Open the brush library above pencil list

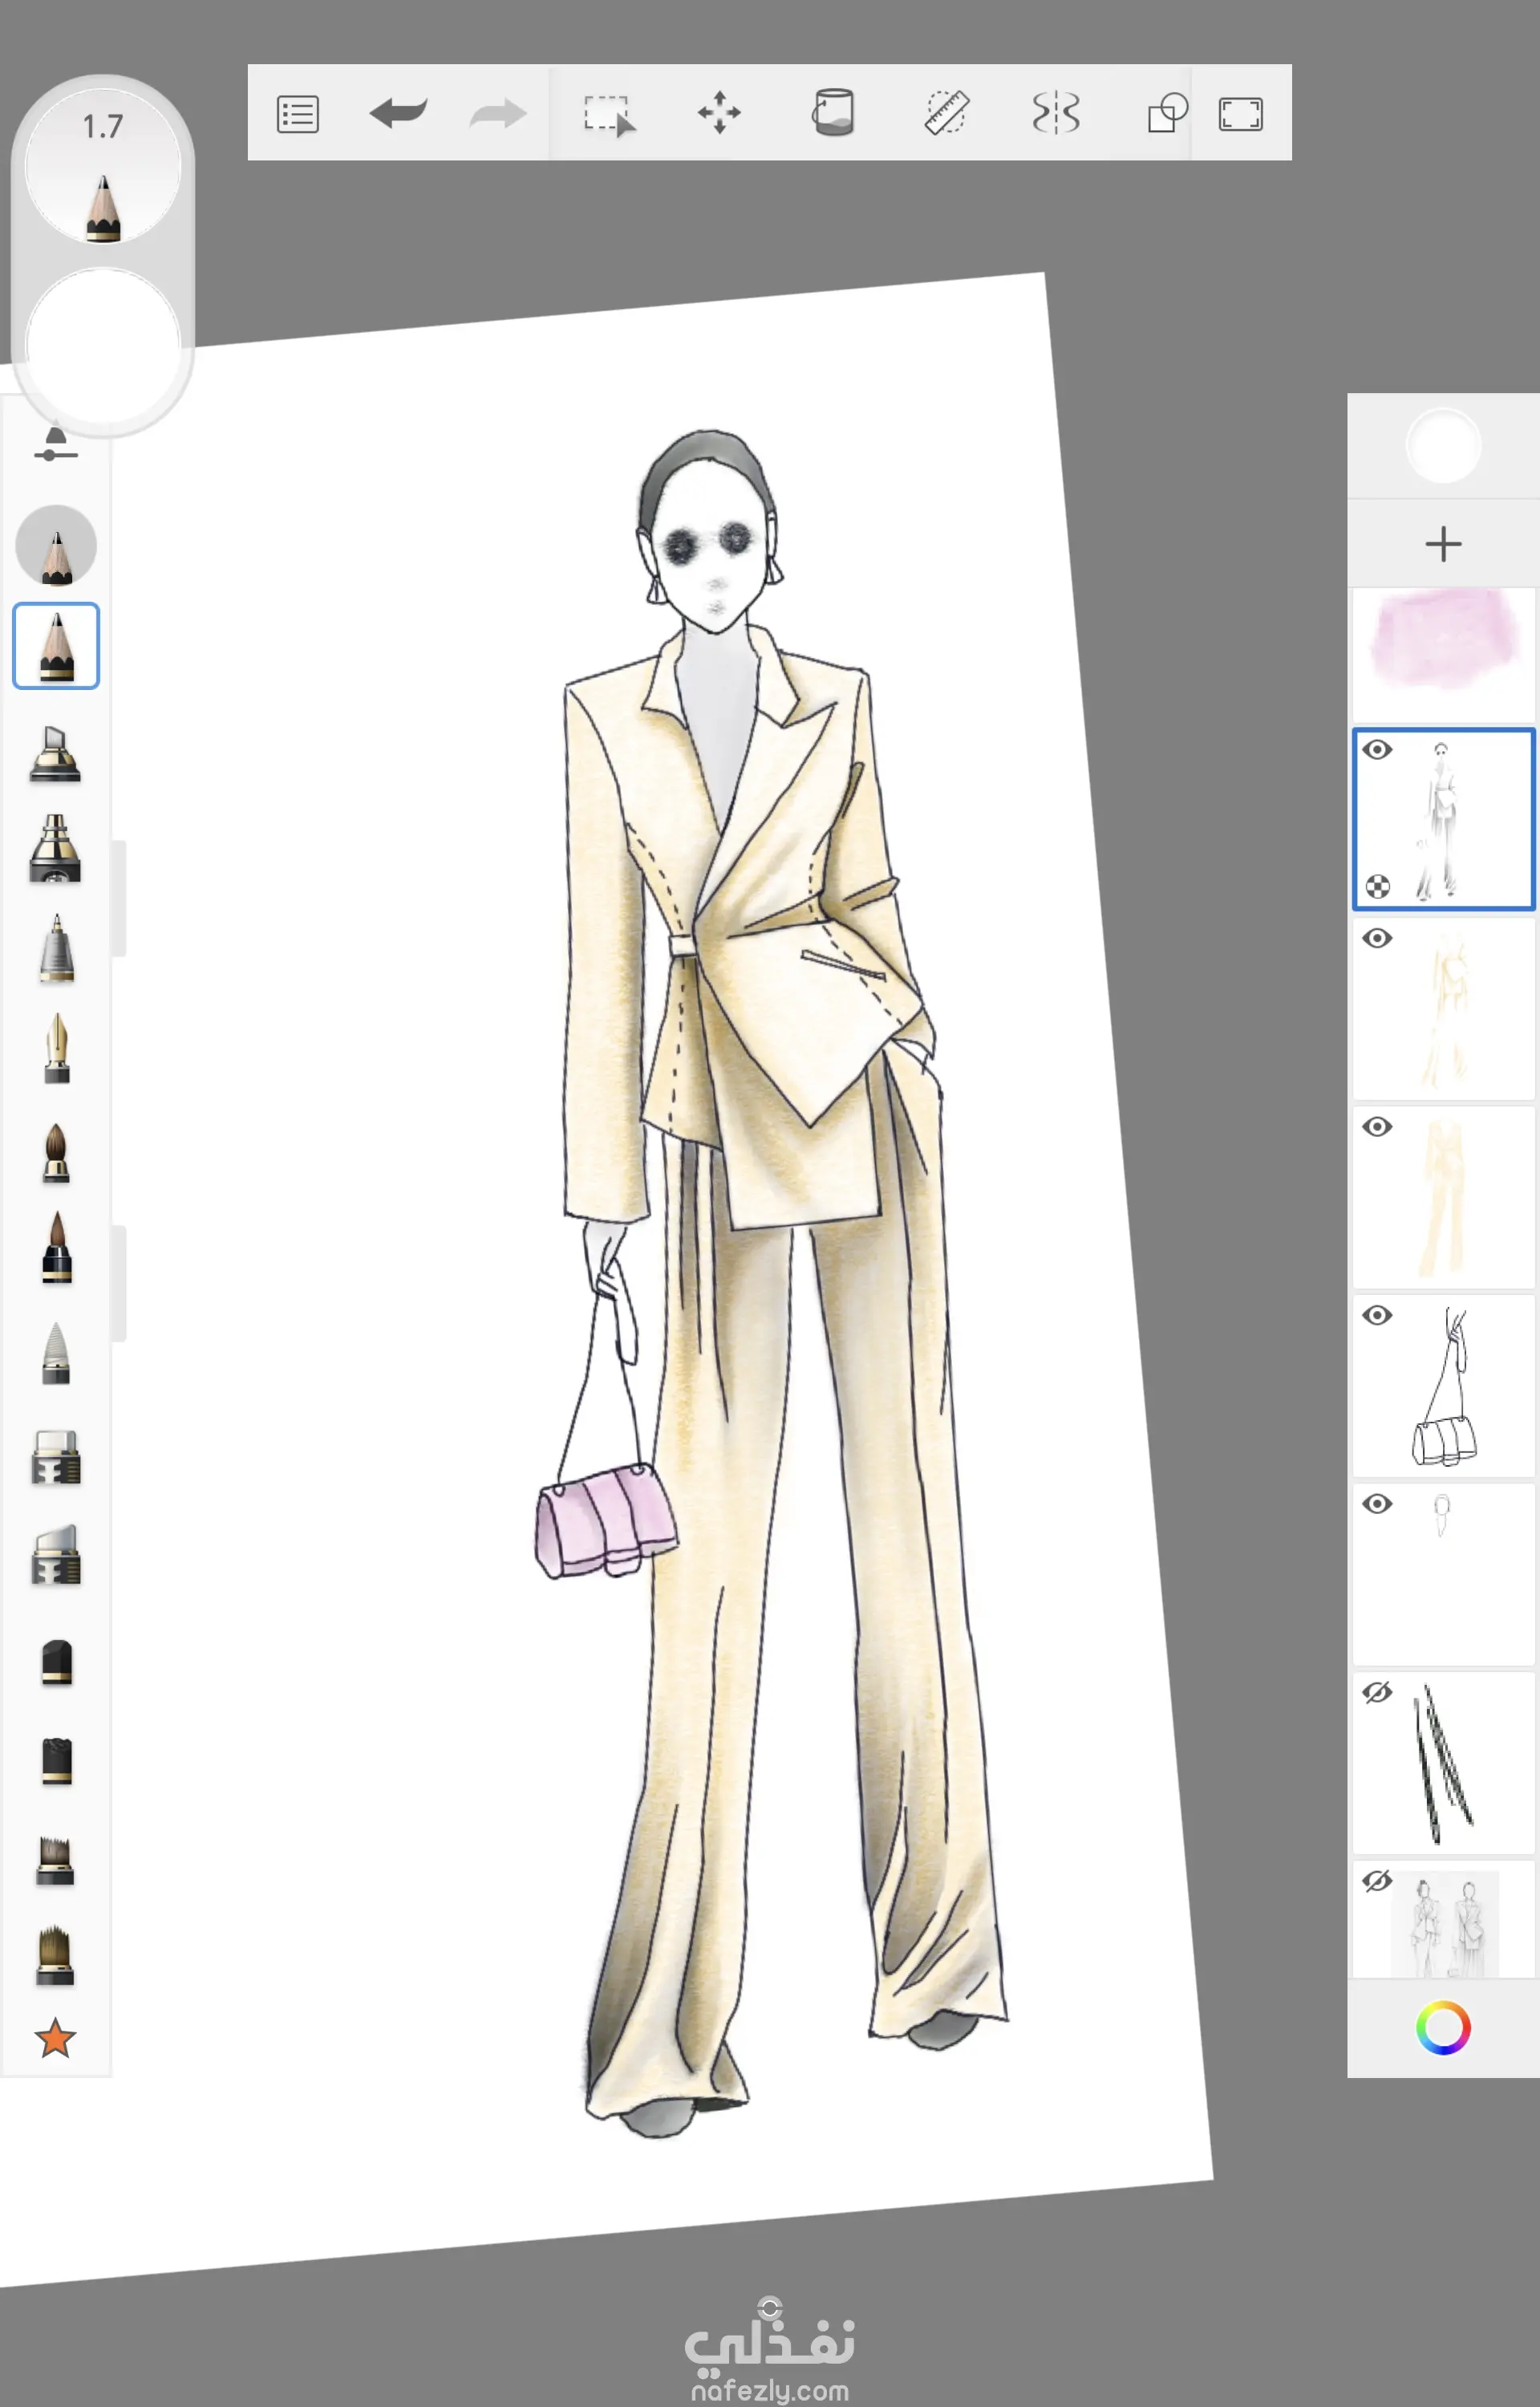tap(56, 444)
